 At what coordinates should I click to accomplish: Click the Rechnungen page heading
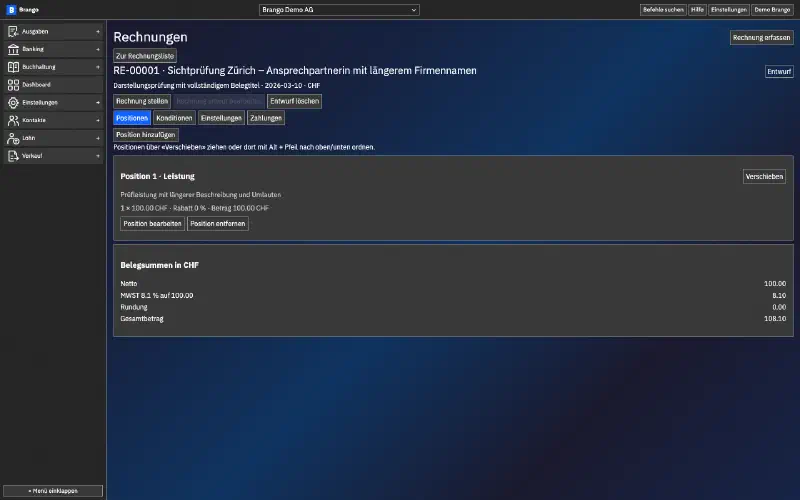point(151,37)
